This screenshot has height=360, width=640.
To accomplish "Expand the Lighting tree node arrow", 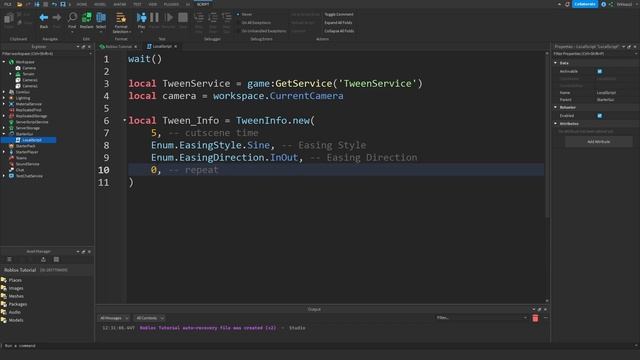I will pyautogui.click(x=4, y=98).
